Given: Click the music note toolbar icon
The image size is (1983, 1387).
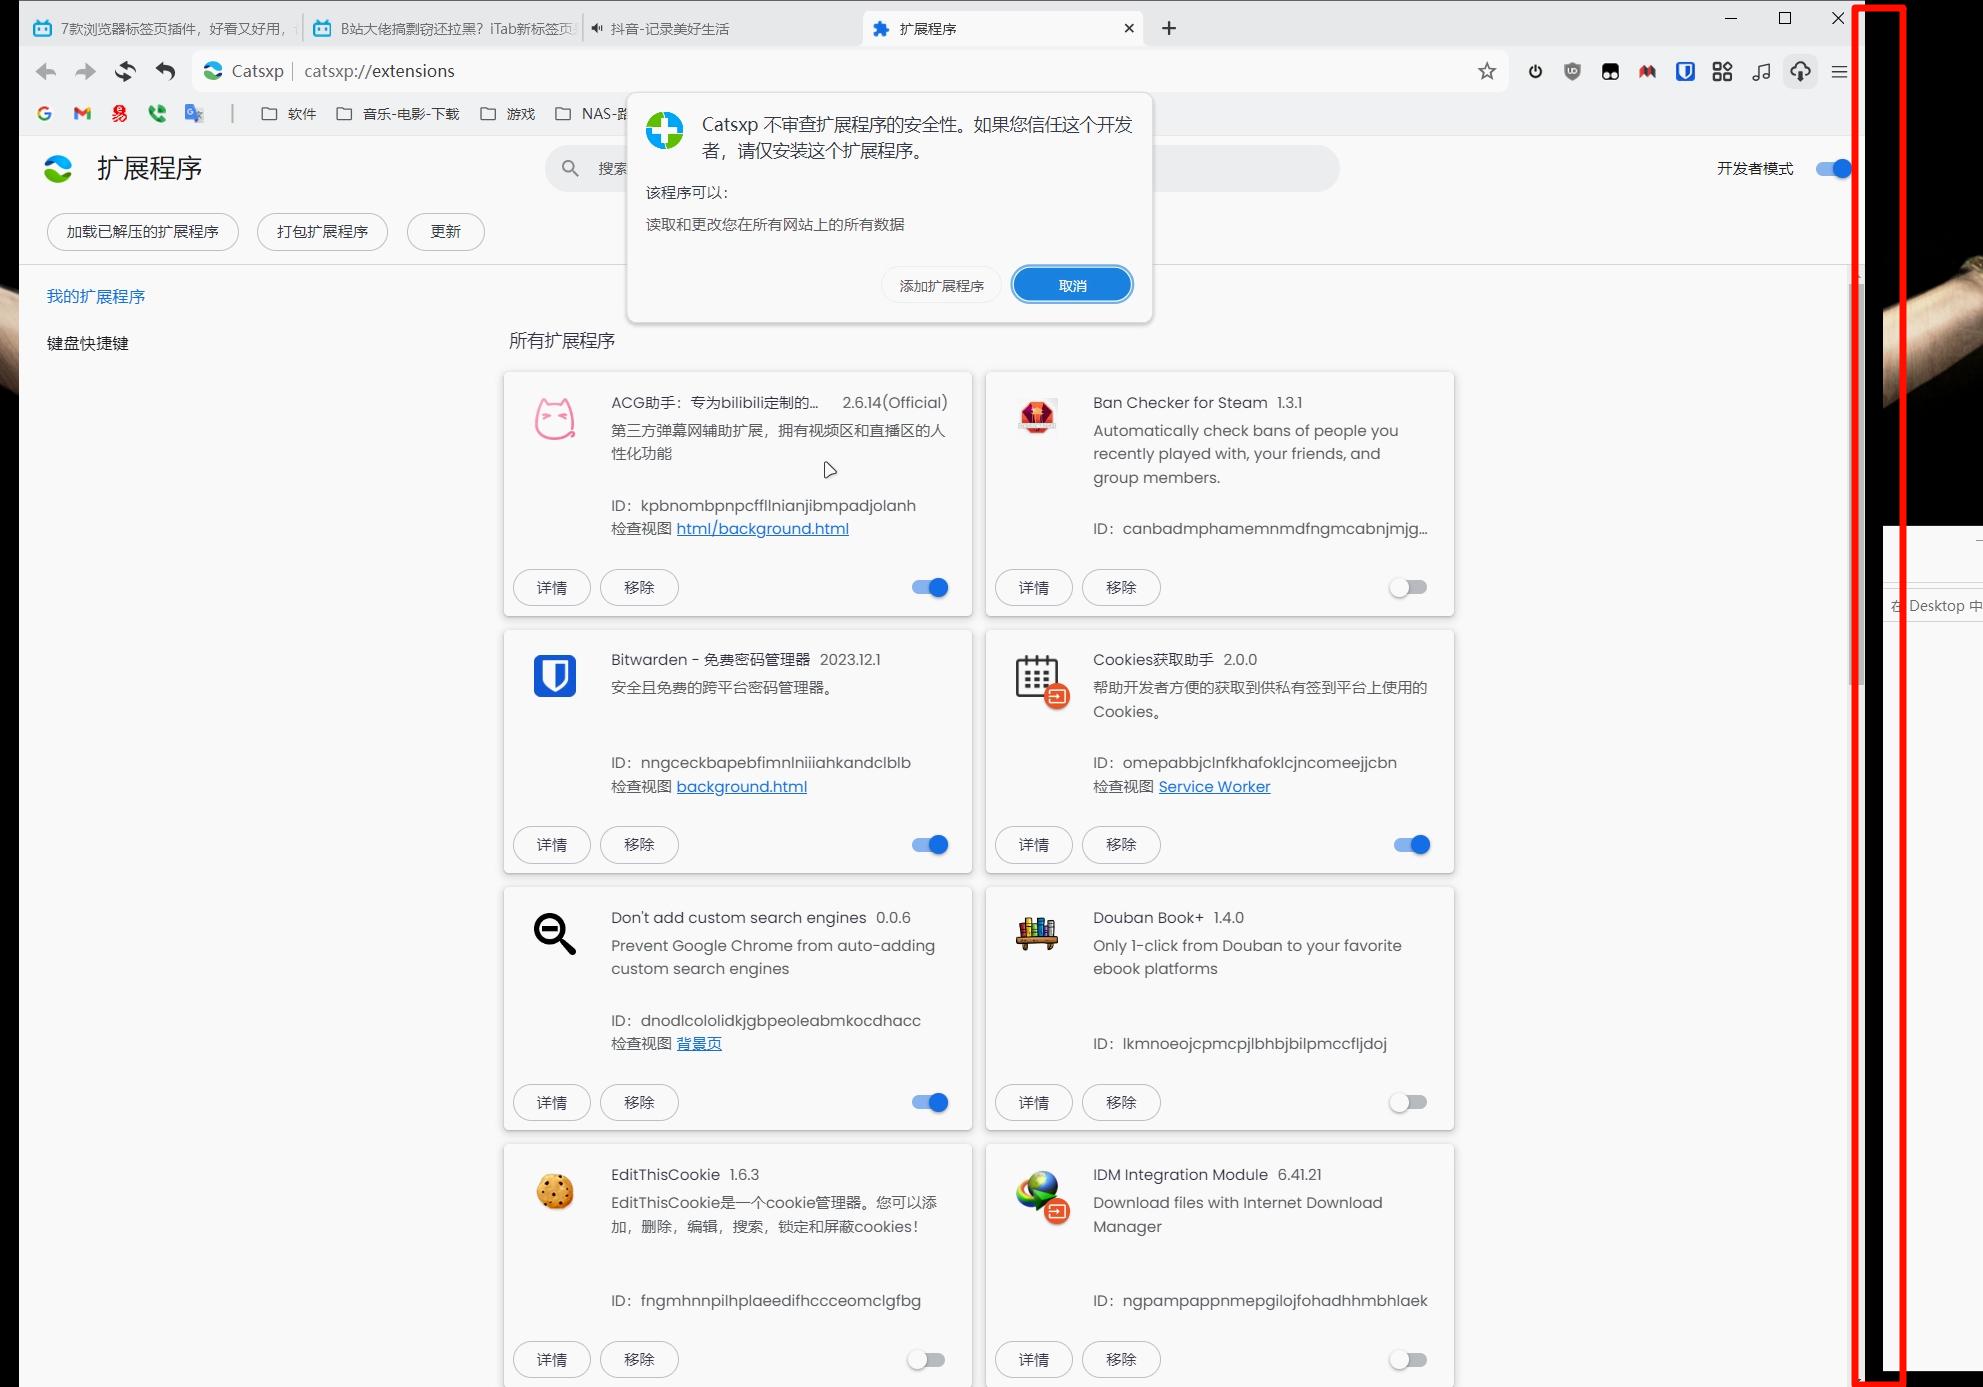Looking at the screenshot, I should tap(1761, 71).
